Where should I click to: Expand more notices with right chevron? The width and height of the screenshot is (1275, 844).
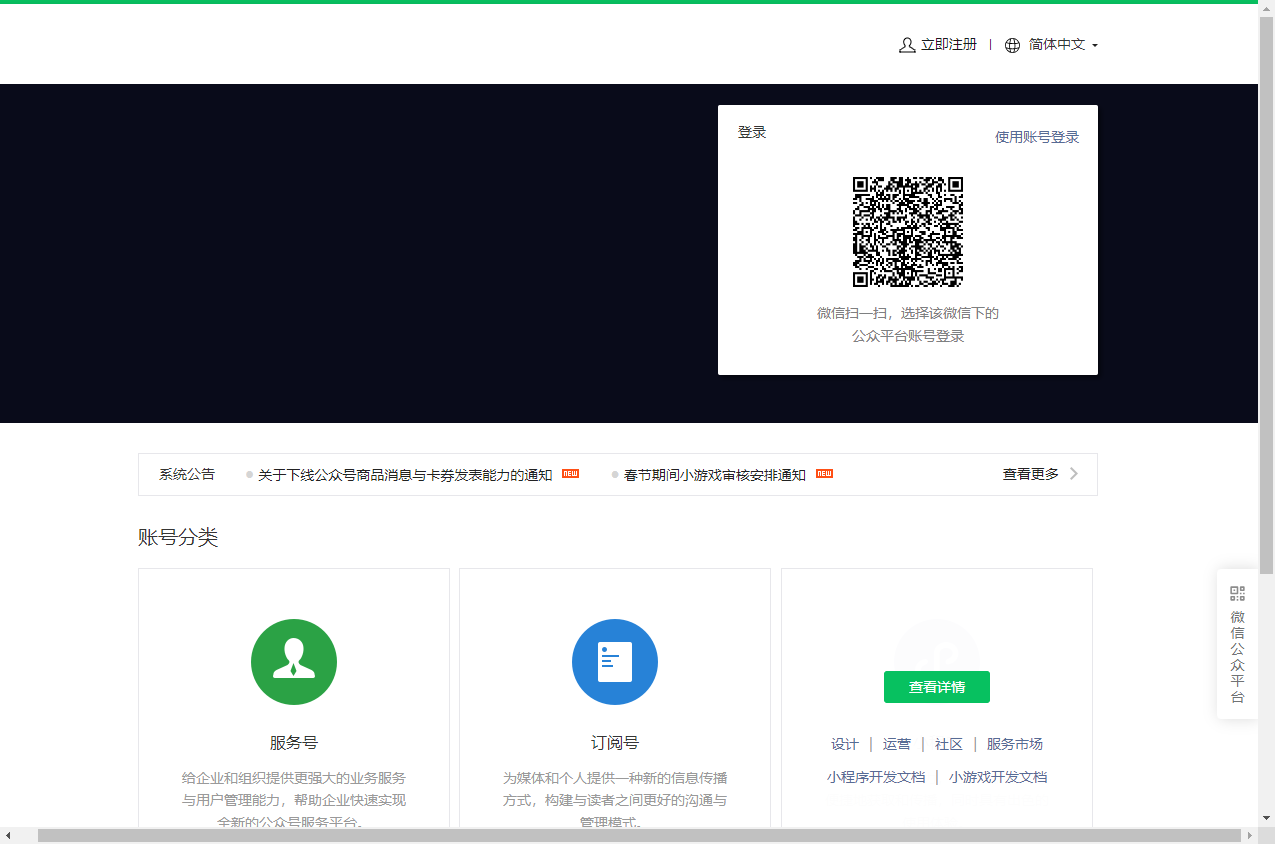(x=1074, y=474)
